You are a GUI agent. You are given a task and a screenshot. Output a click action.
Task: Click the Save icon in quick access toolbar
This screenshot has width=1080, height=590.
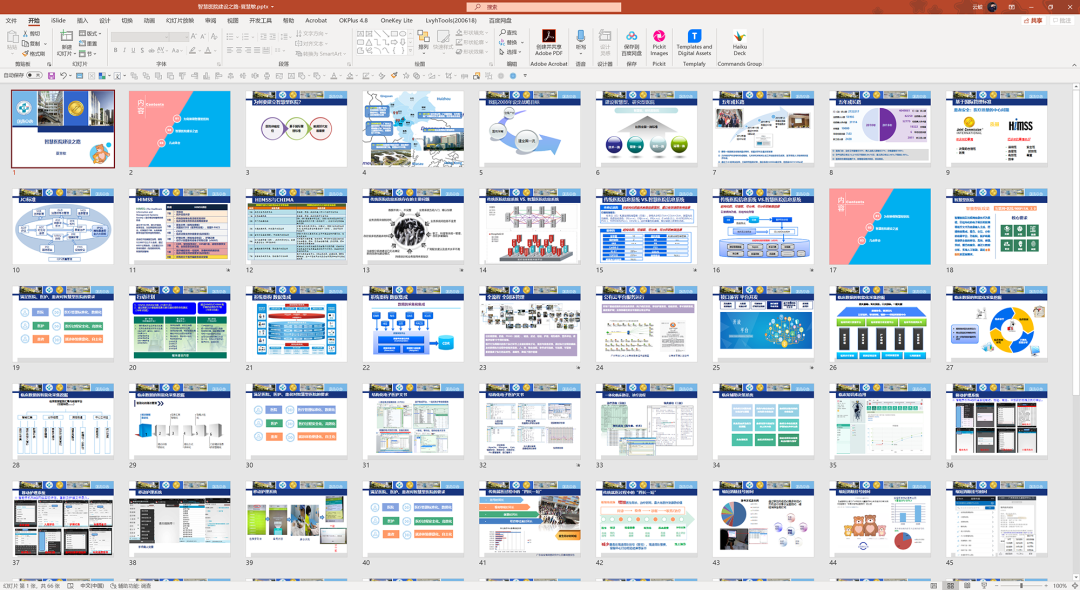coord(51,76)
